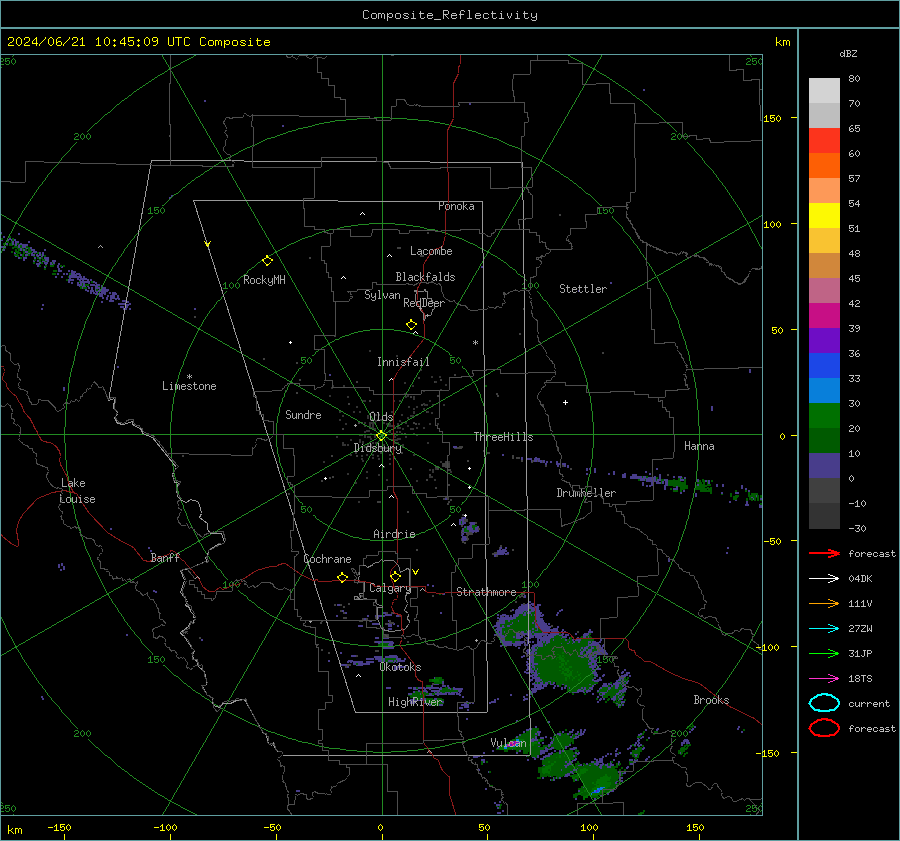This screenshot has width=900, height=841.
Task: Click the Innisfail label
Action: point(403,362)
